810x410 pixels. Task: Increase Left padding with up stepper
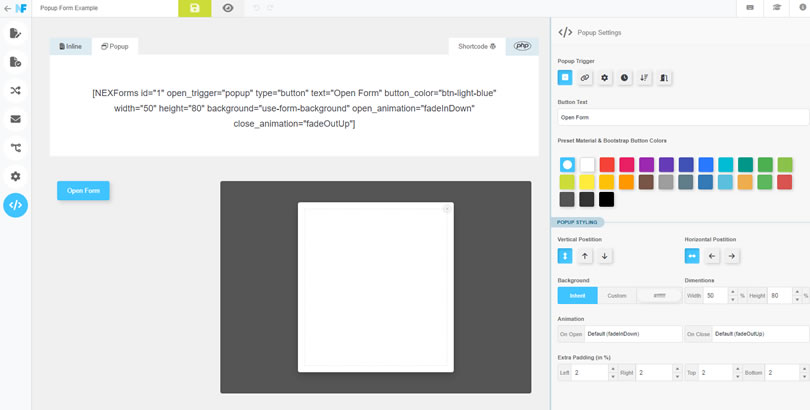coord(613,369)
